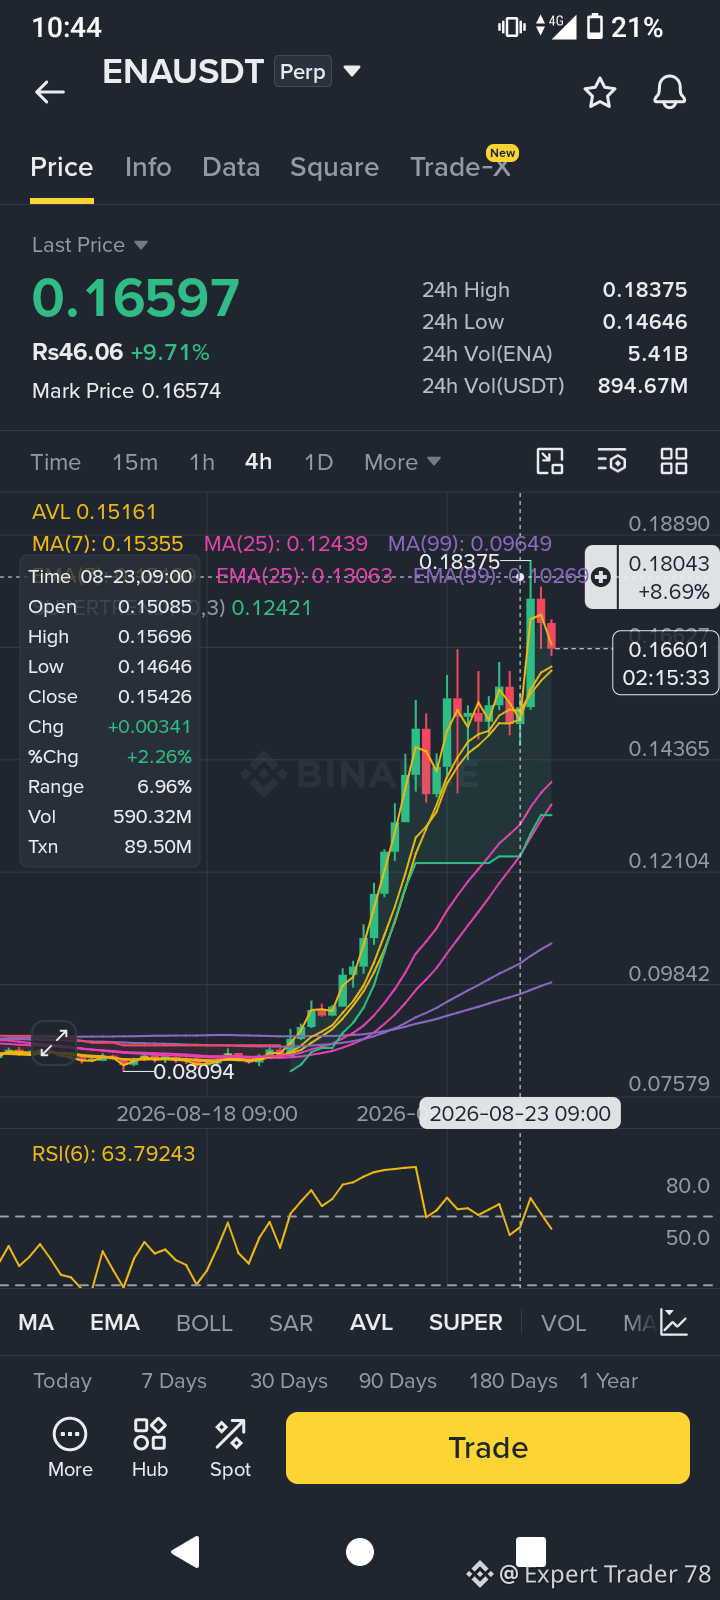Tap Android back navigation button
This screenshot has height=1600, width=720.
click(x=186, y=1552)
